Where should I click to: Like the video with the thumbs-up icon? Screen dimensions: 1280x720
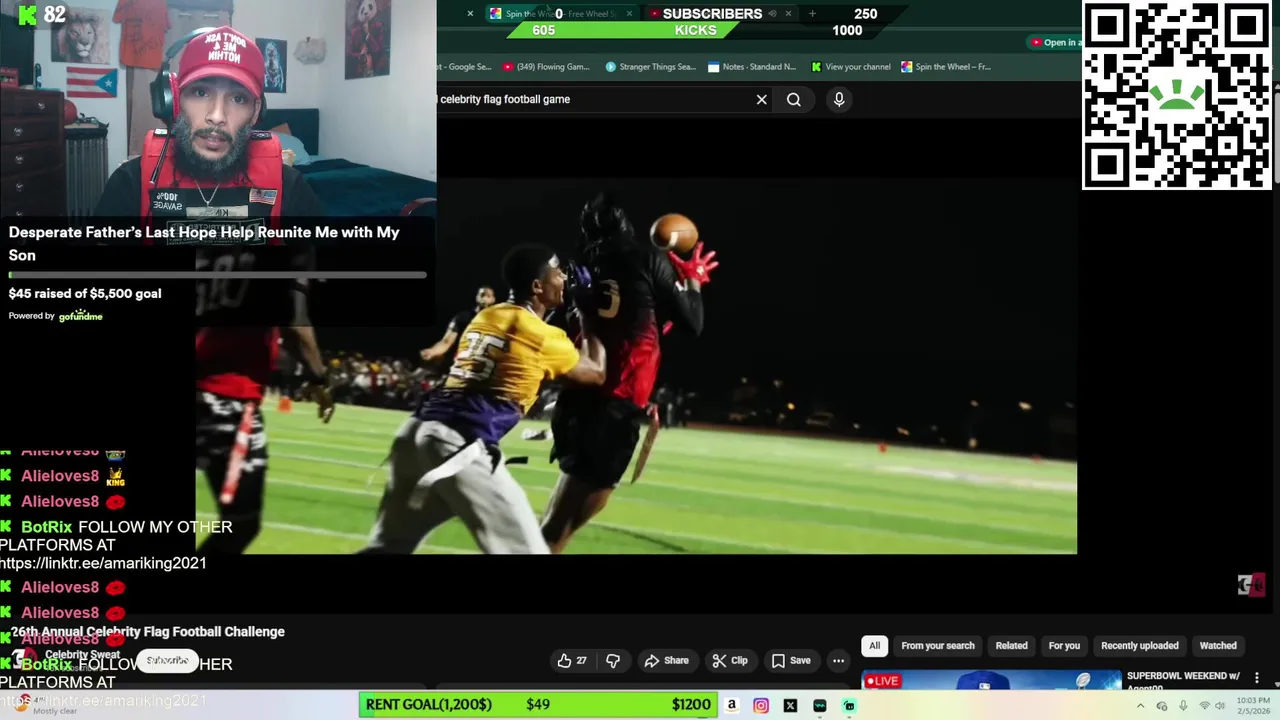(572, 661)
